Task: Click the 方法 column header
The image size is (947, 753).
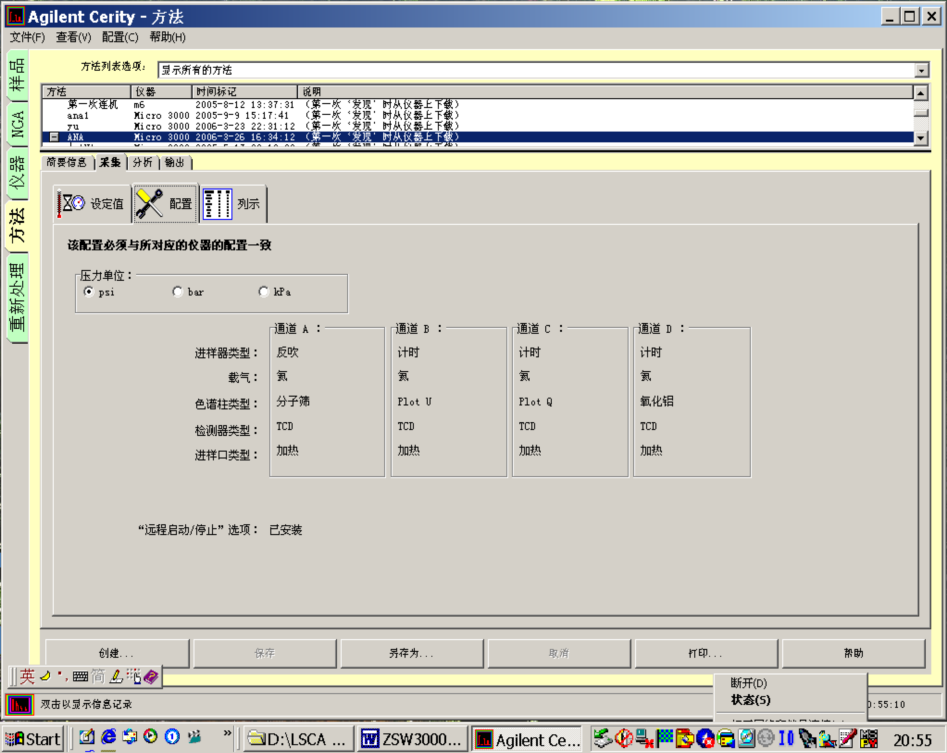Action: [86, 92]
